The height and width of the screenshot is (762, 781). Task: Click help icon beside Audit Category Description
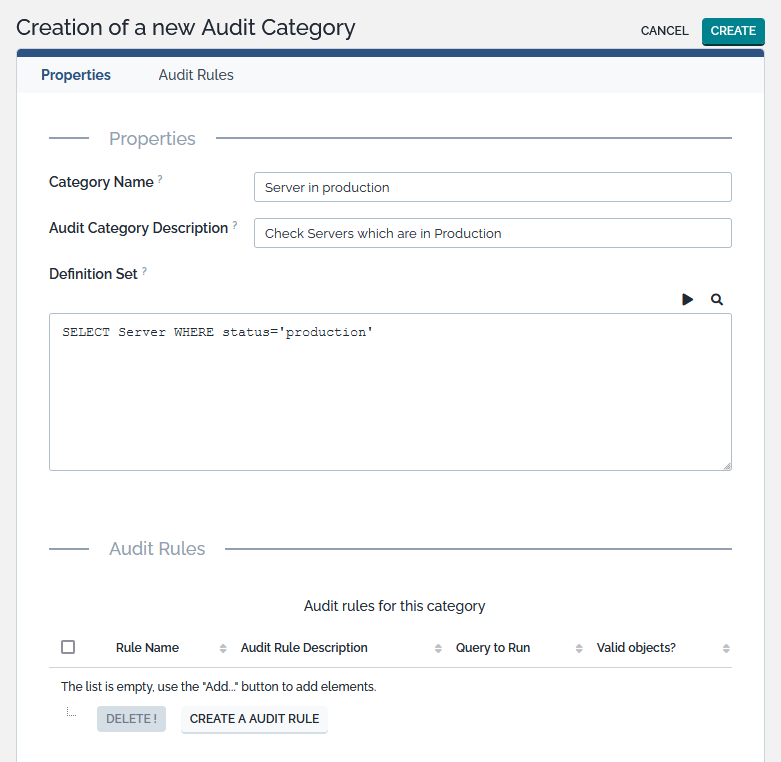click(235, 226)
